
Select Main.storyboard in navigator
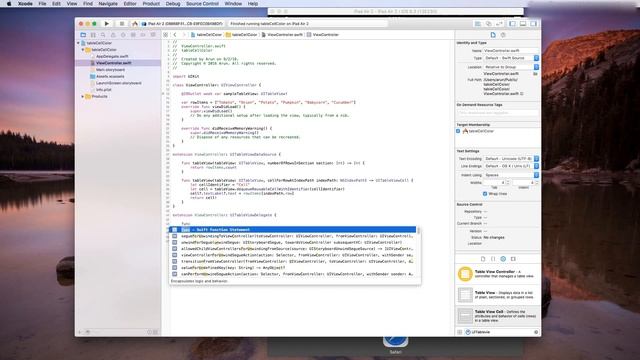[x=110, y=70]
